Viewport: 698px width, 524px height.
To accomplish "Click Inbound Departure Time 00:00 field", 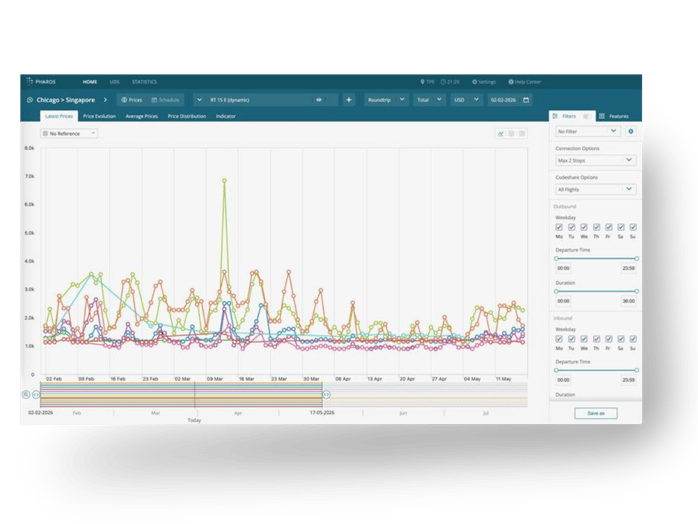I will coord(564,380).
